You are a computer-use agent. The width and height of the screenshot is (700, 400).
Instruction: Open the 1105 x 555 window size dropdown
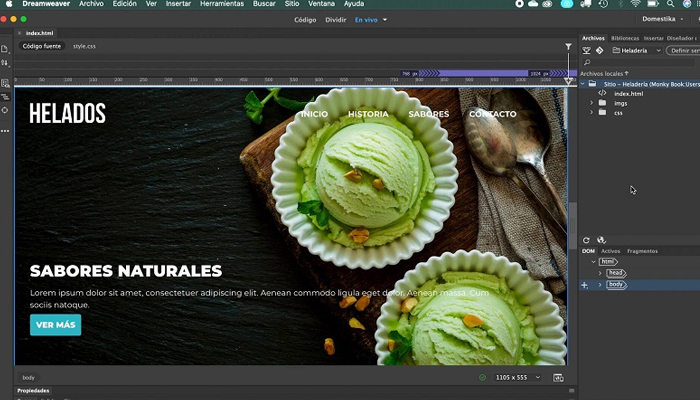point(518,378)
